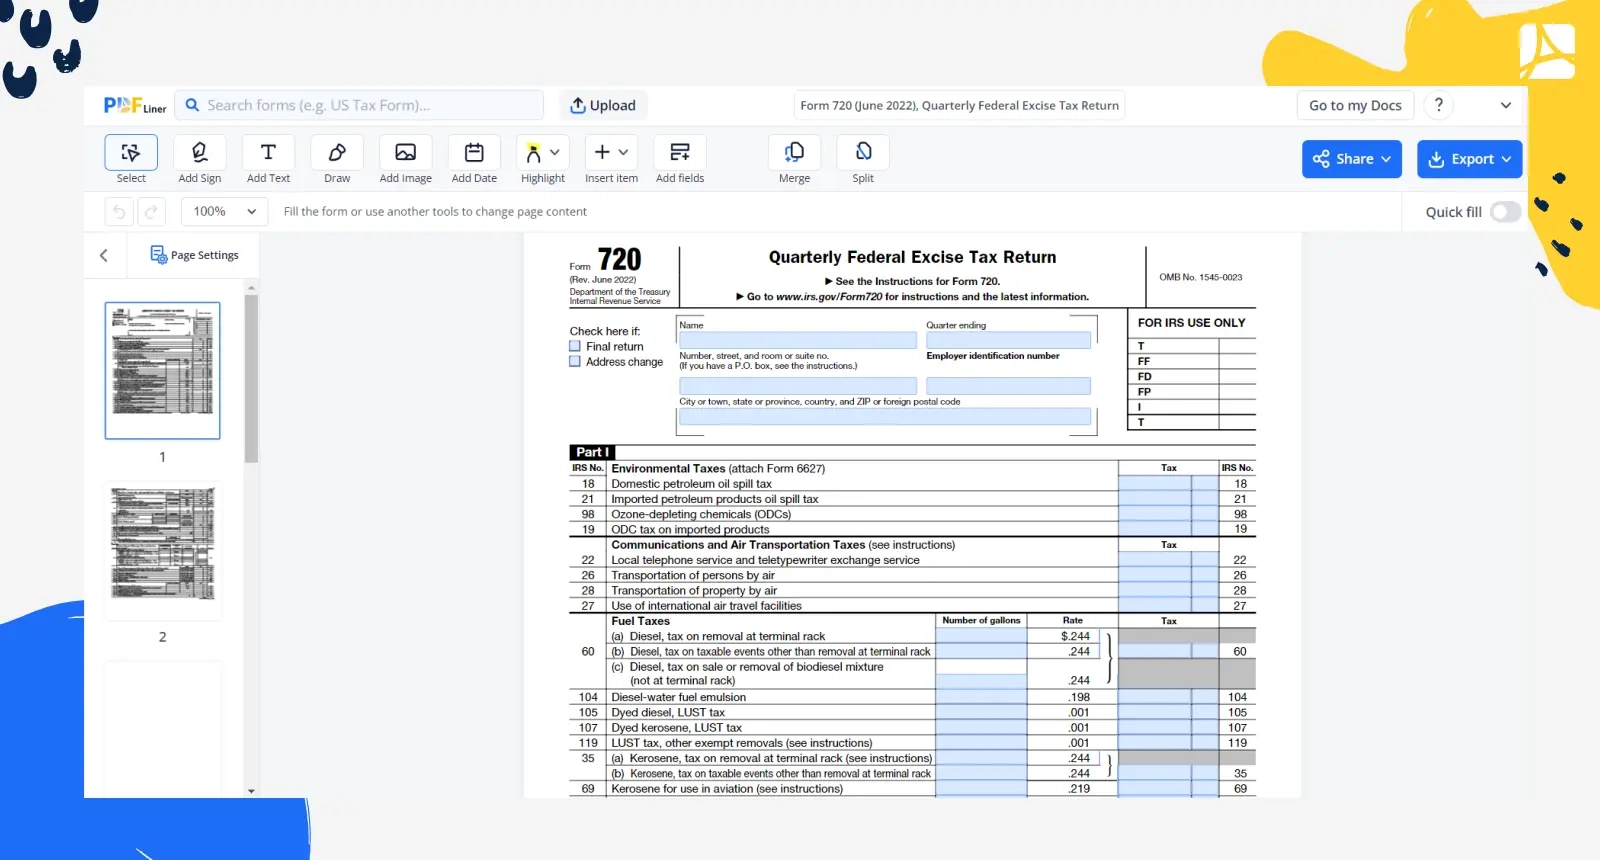Expand the Insert item dropdown arrow
The image size is (1600, 860).
tap(623, 152)
